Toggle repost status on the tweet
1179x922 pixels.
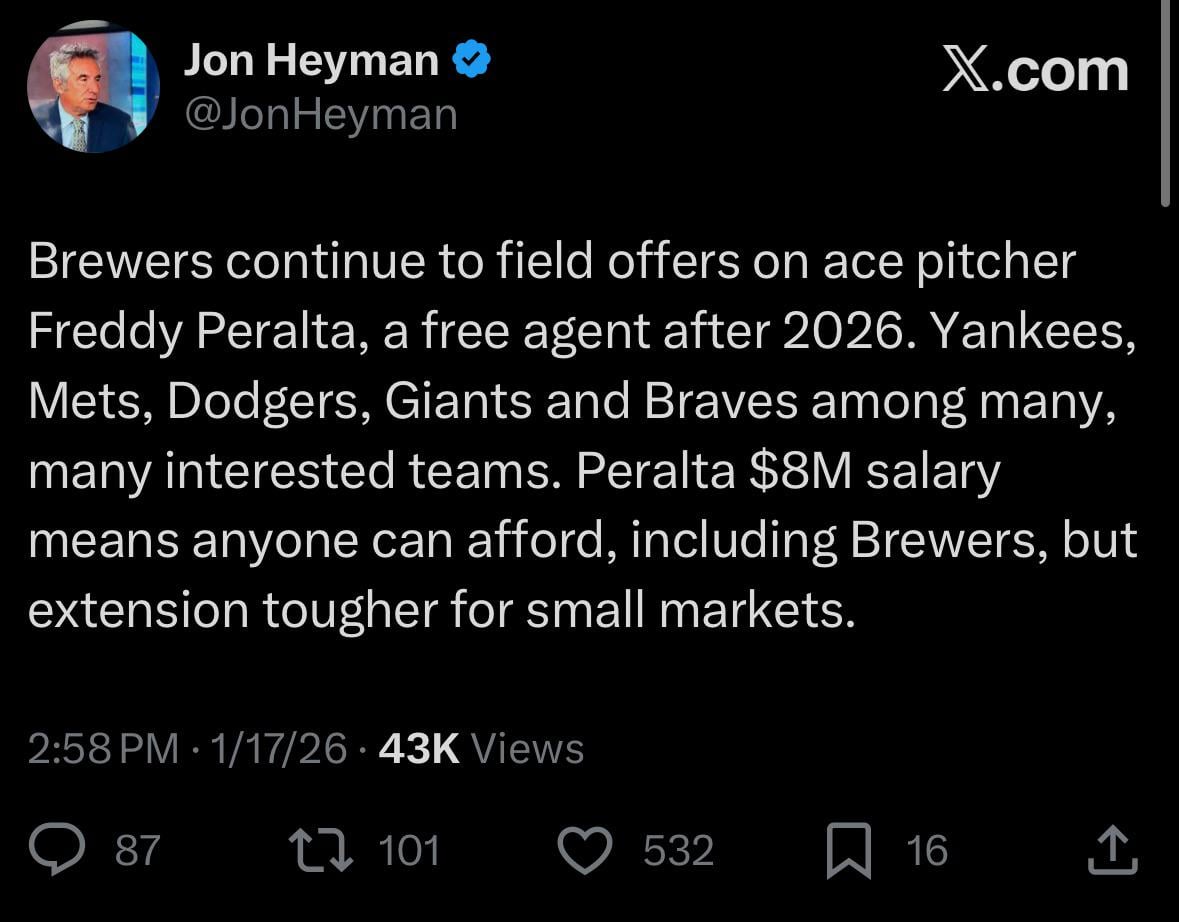tap(322, 849)
